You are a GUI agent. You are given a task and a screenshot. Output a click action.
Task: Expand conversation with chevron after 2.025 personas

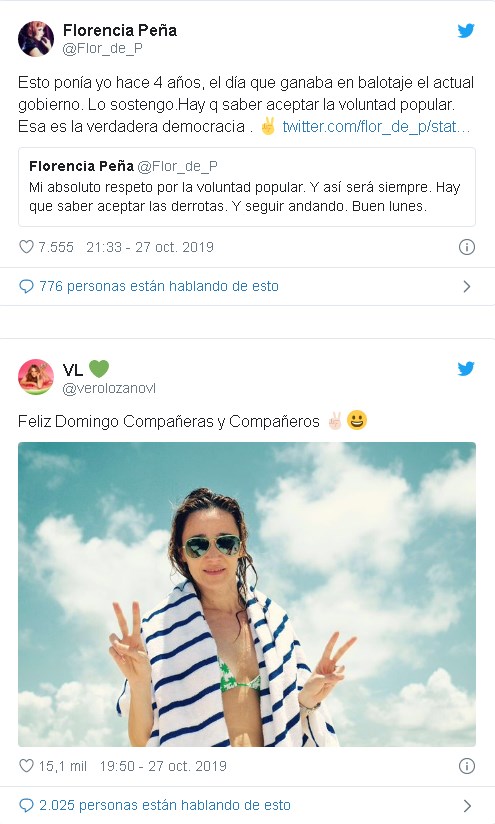[467, 806]
